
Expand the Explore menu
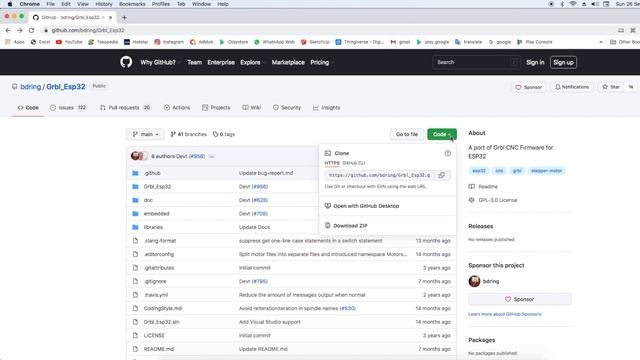252,62
